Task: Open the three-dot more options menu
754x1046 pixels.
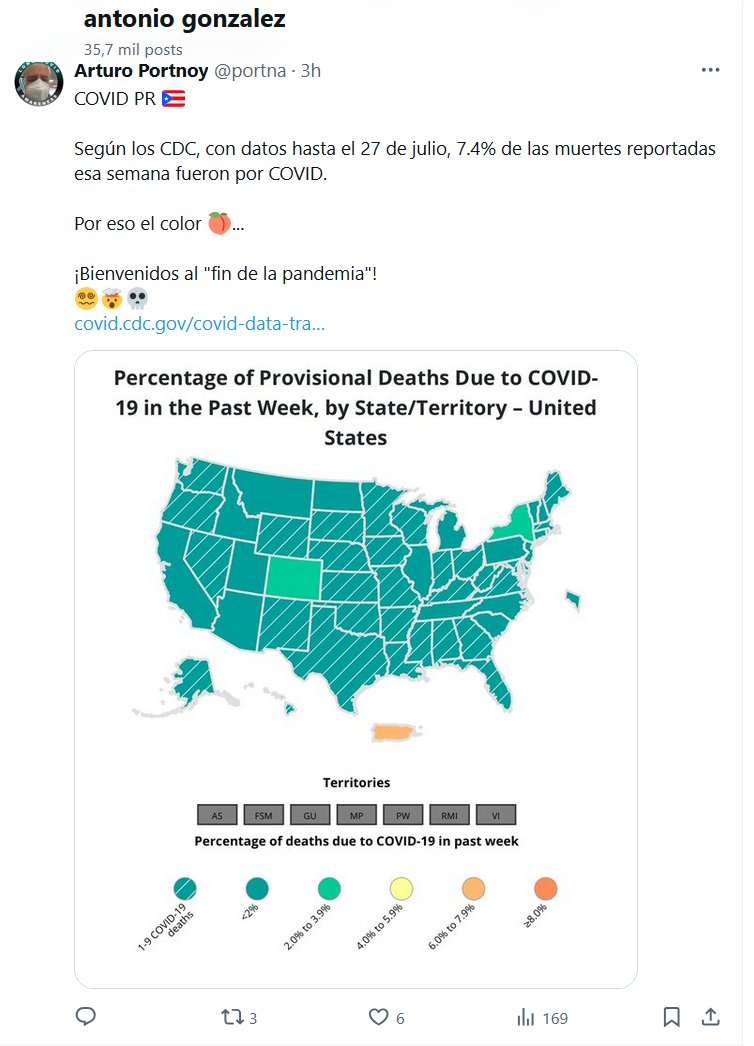Action: coord(710,70)
